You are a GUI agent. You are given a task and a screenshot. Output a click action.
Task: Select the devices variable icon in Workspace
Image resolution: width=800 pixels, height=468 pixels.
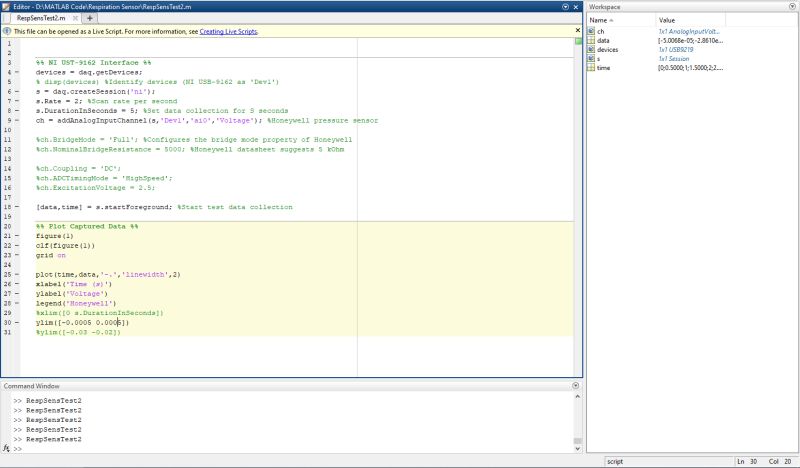(591, 50)
